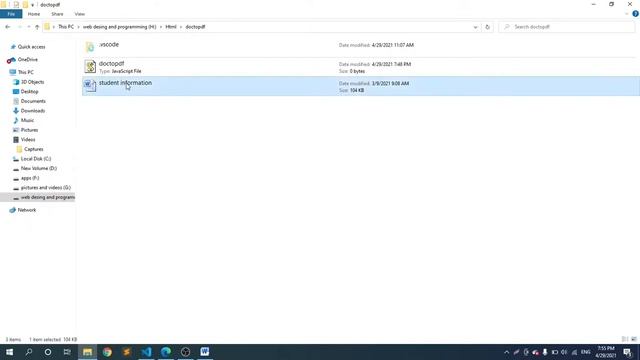Select the .vscode folder icon
640x360 pixels.
pos(90,47)
